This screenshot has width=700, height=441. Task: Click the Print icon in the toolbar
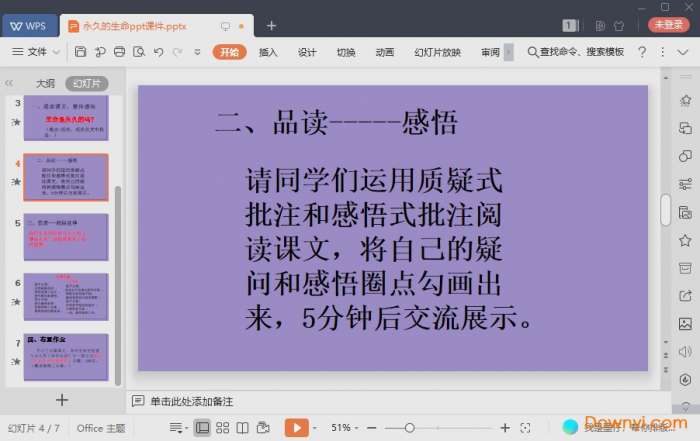tap(119, 52)
